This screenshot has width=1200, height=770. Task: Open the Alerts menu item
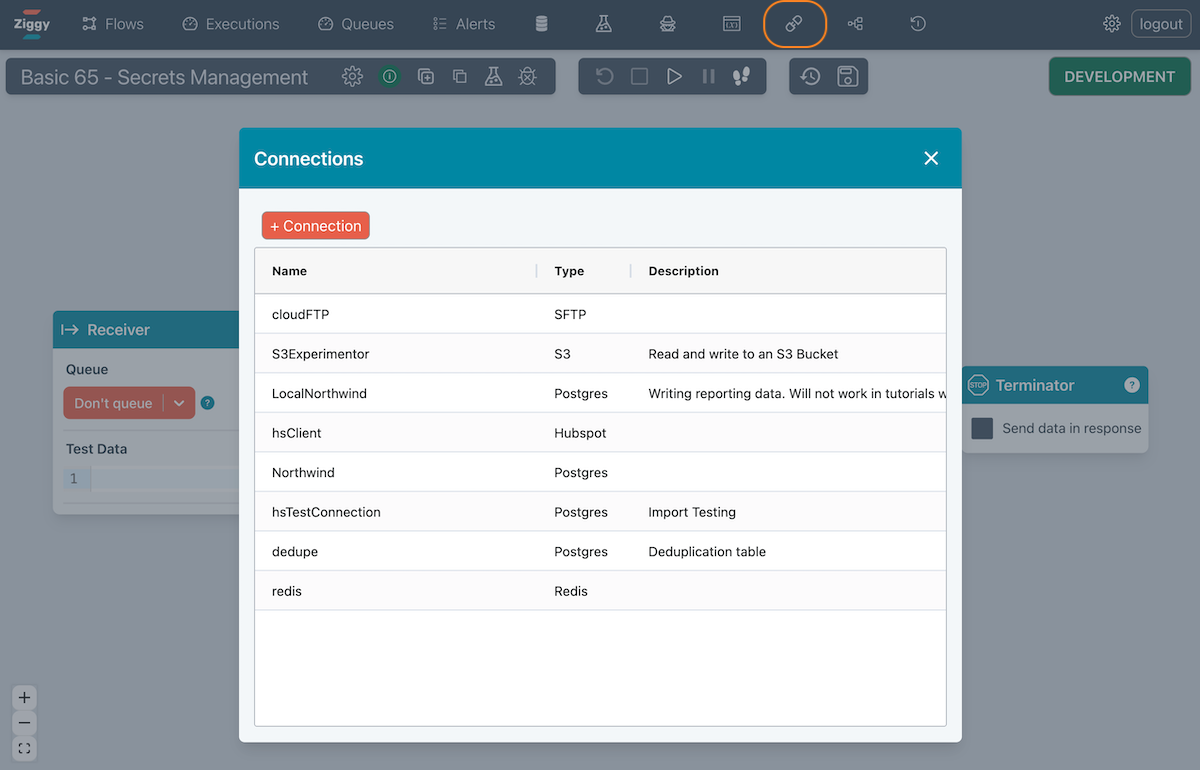464,24
